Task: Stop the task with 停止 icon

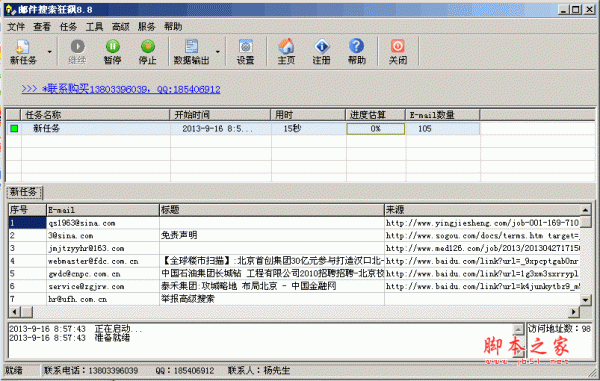Action: coord(147,51)
